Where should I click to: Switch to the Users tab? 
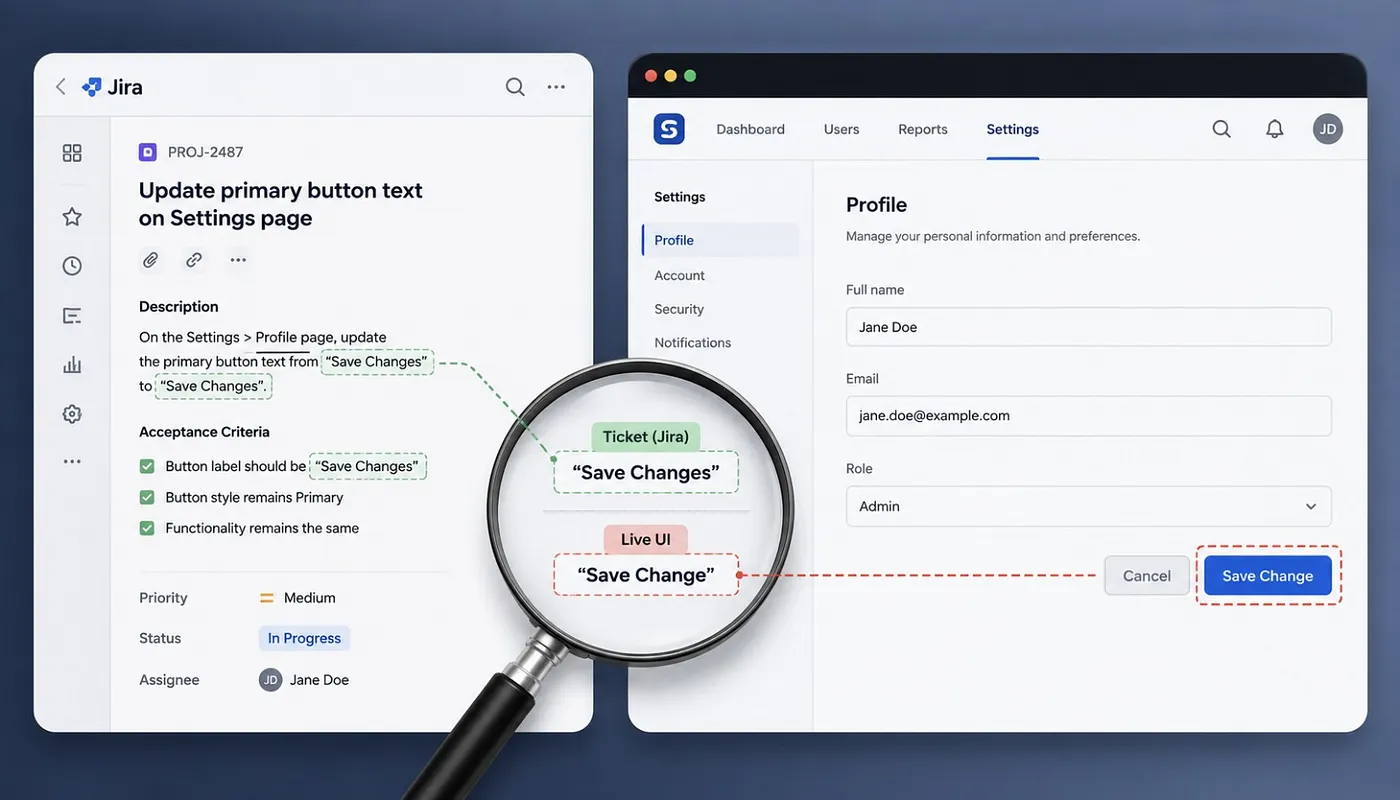841,129
